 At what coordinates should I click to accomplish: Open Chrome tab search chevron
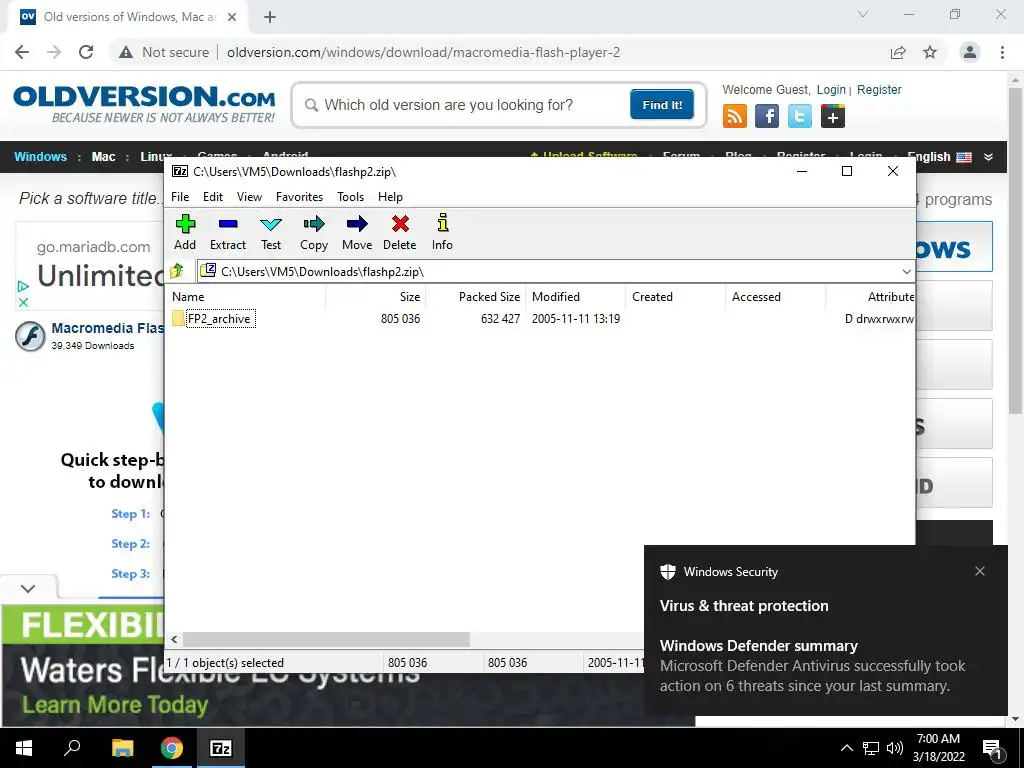tap(863, 14)
